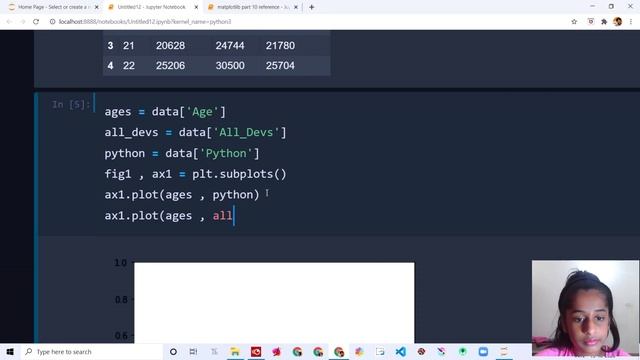
Task: Close the Home Page tab
Action: tap(96, 7)
